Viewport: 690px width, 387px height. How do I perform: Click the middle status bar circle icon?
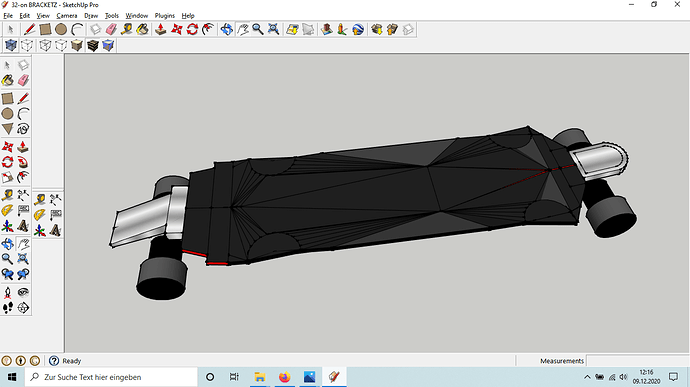pyautogui.click(x=21, y=361)
